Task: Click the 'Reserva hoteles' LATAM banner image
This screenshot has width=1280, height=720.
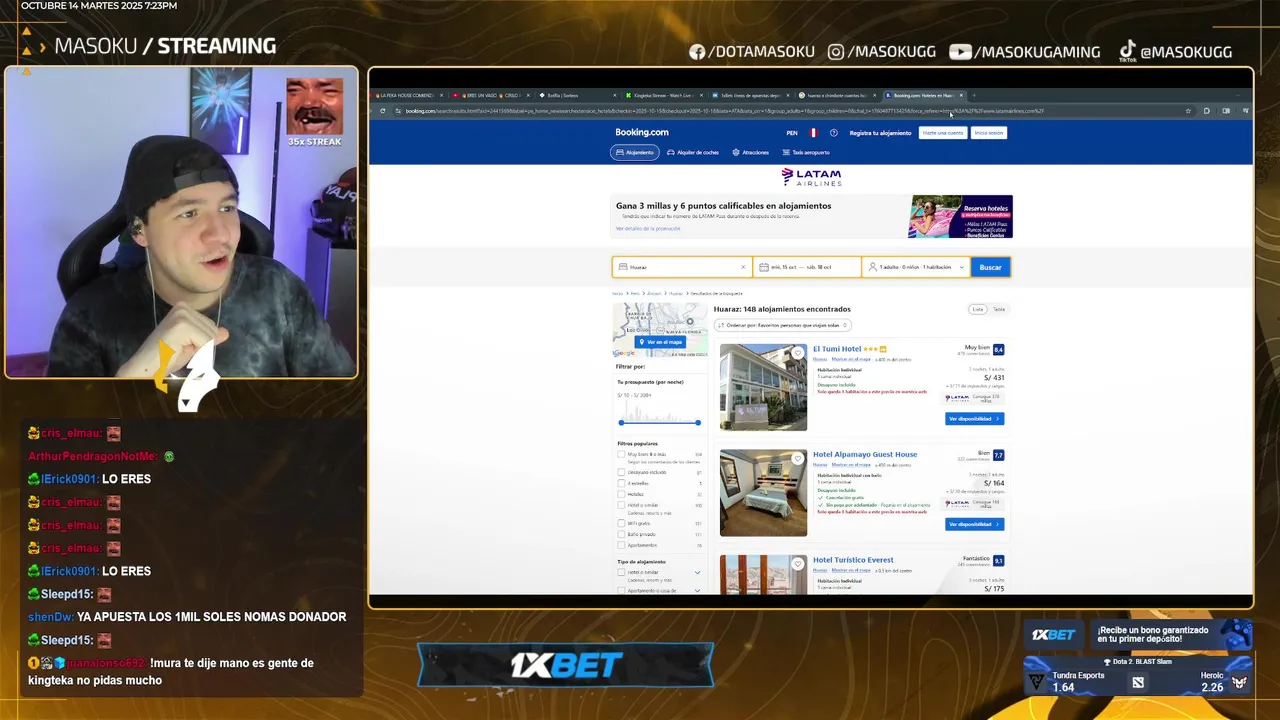Action: click(960, 217)
